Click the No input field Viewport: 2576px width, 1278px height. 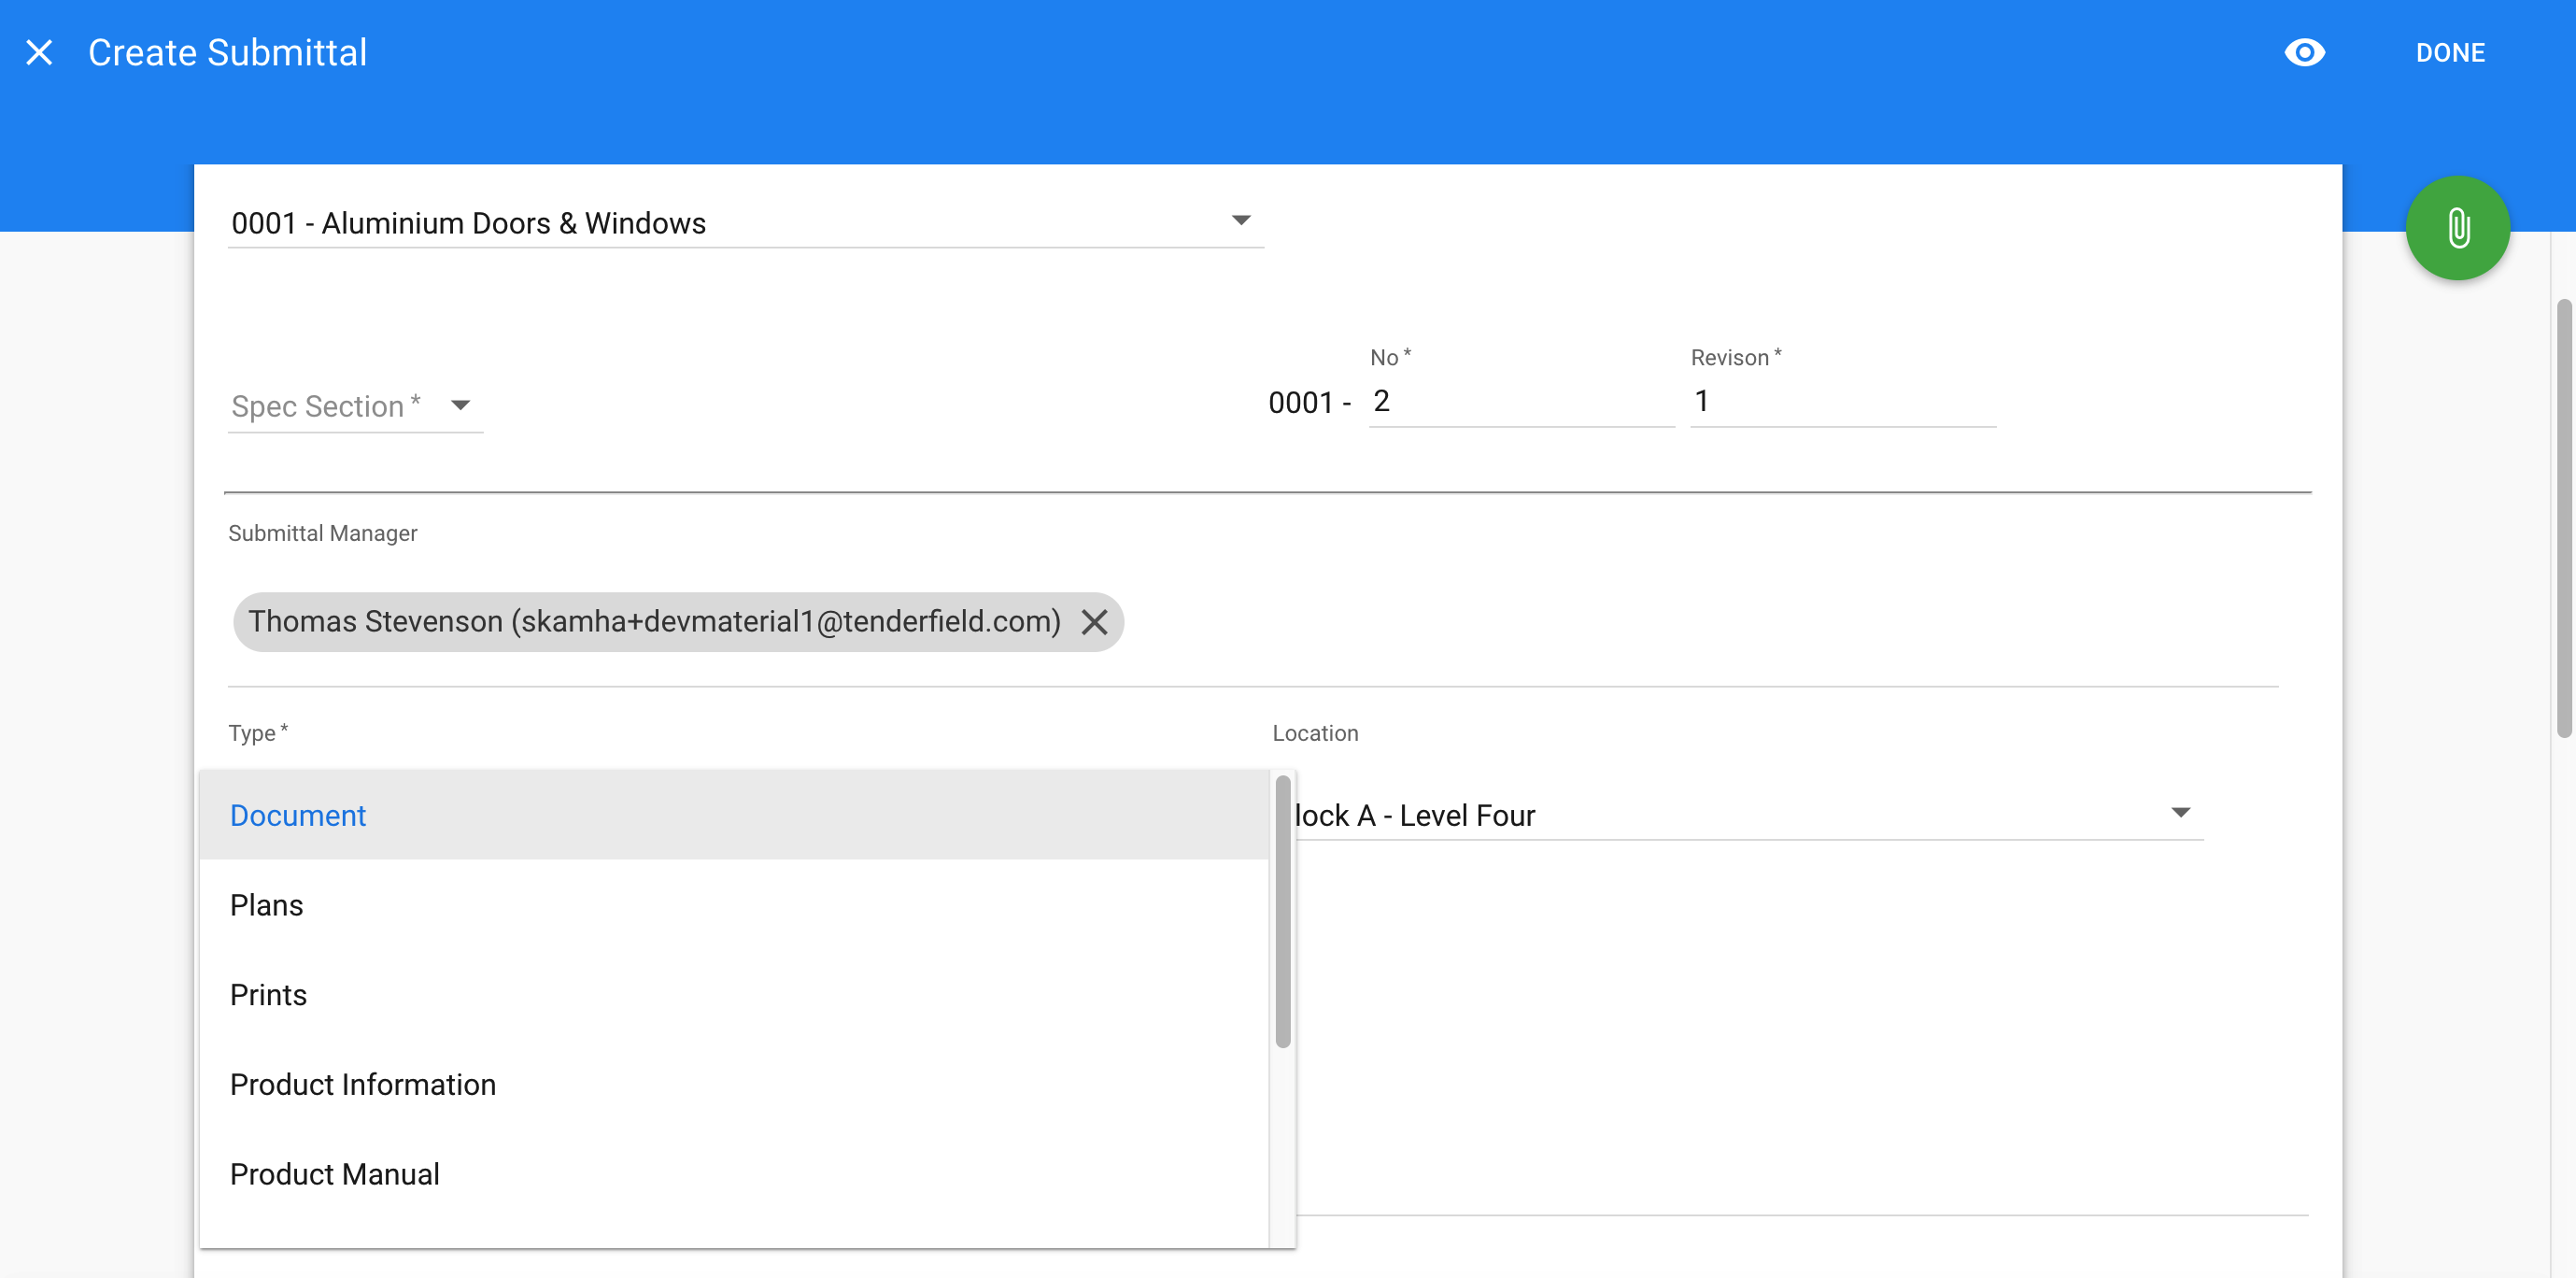click(1521, 401)
